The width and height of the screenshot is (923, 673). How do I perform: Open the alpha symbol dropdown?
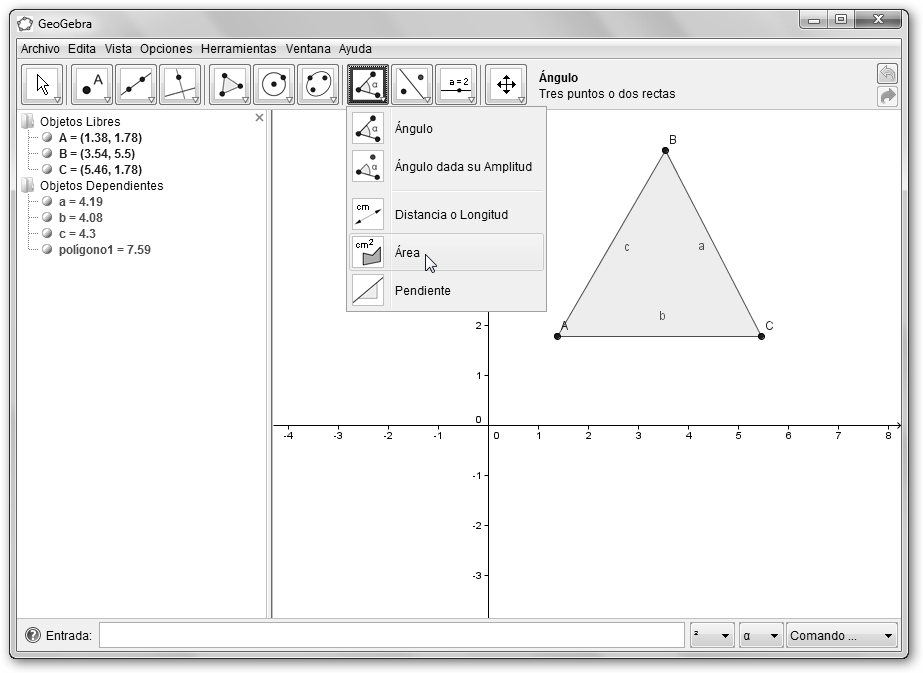[x=760, y=635]
